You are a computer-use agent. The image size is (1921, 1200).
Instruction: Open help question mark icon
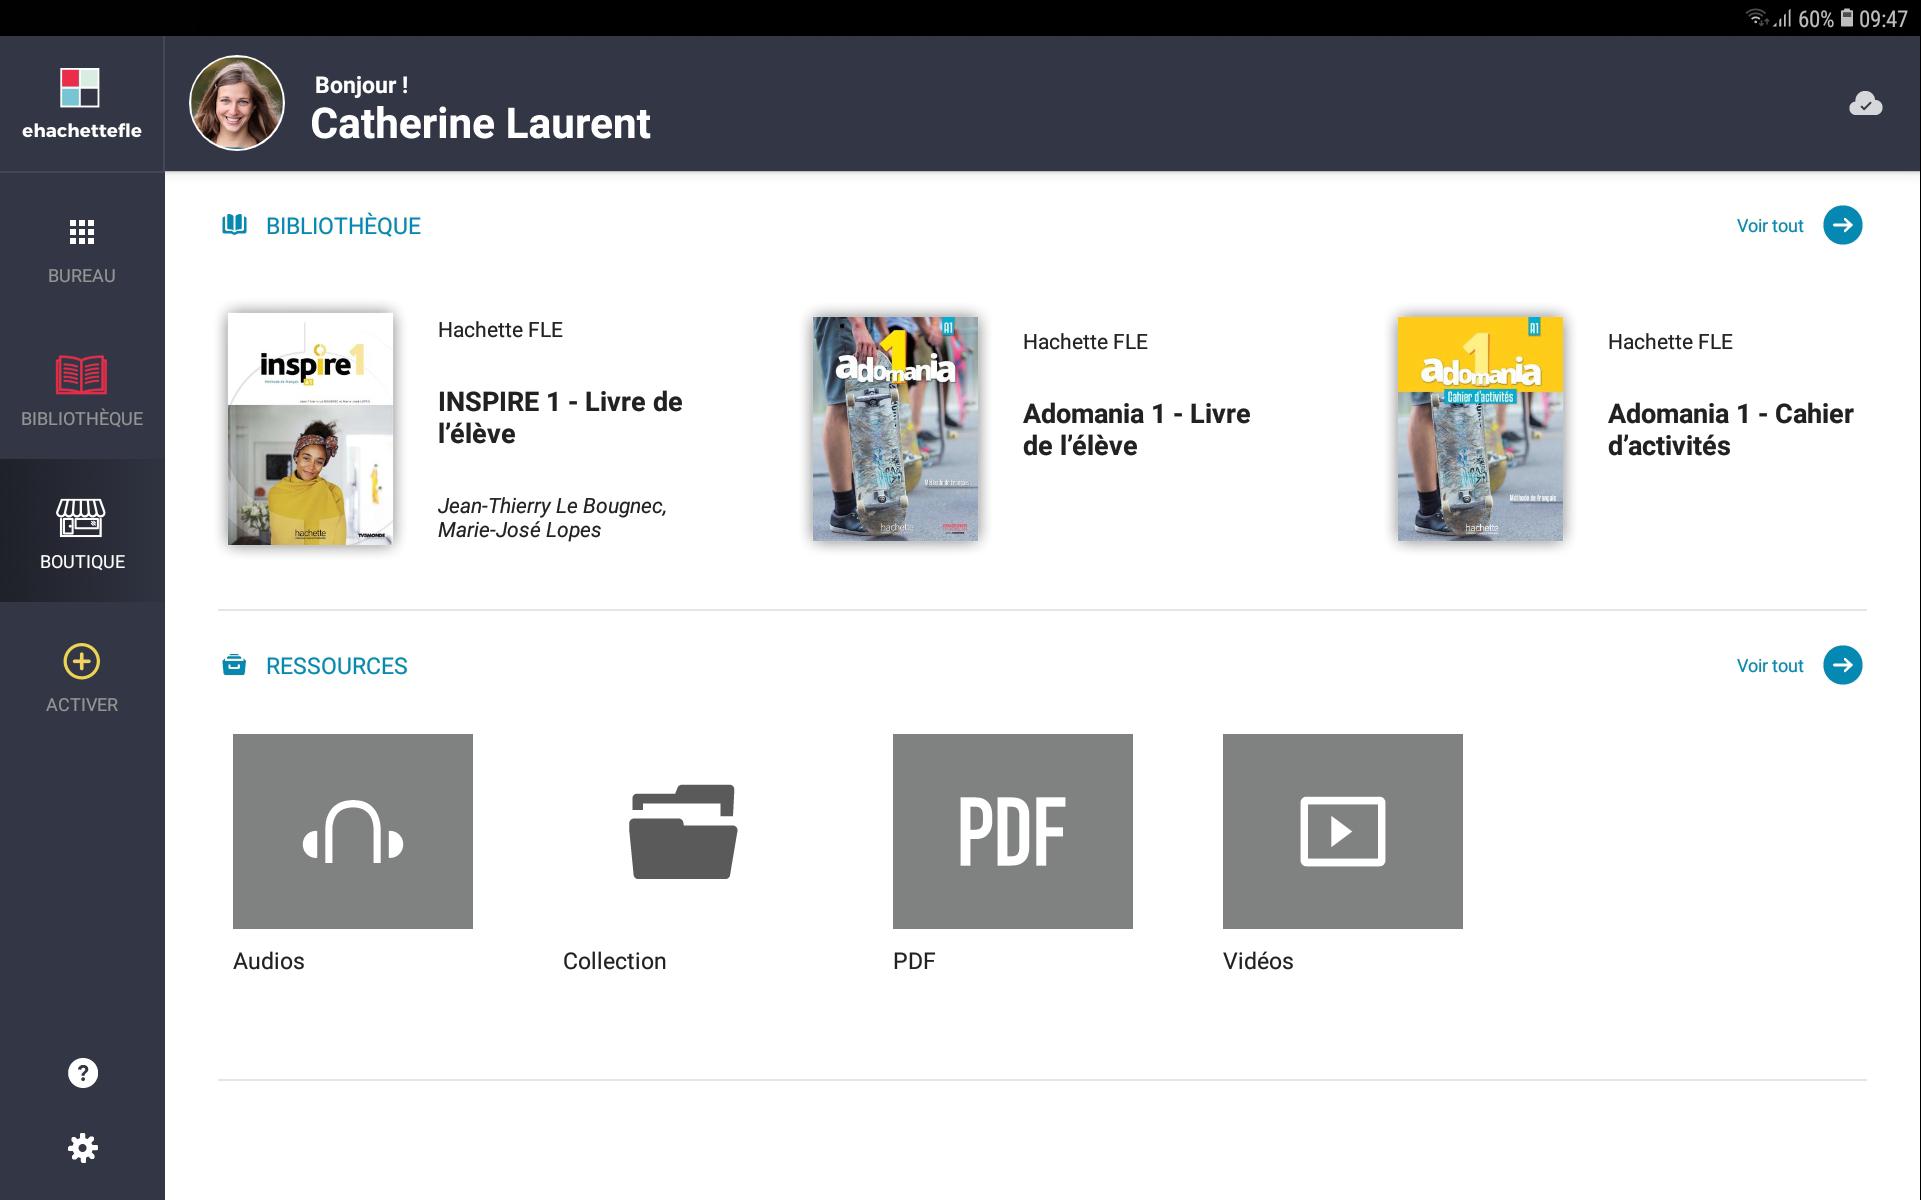click(x=83, y=1073)
